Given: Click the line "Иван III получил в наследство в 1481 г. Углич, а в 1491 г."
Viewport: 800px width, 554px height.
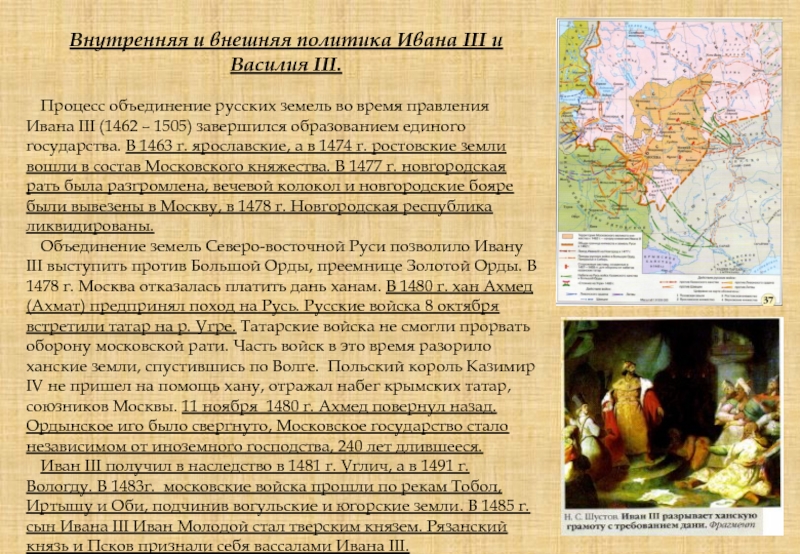Looking at the screenshot, I should tap(255, 467).
